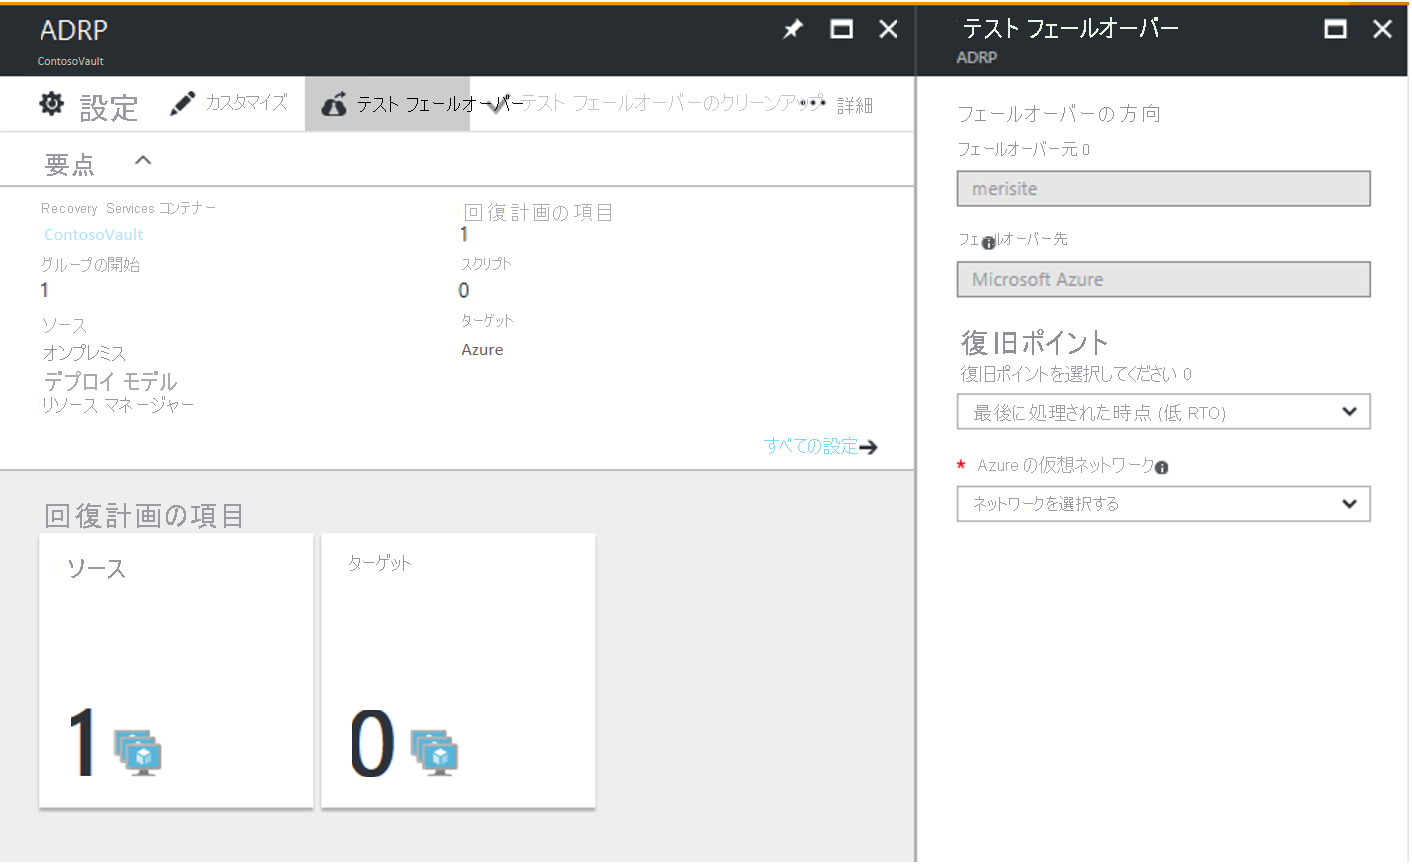Maximize the ADRP blade
This screenshot has height=868, width=1412.
[842, 30]
